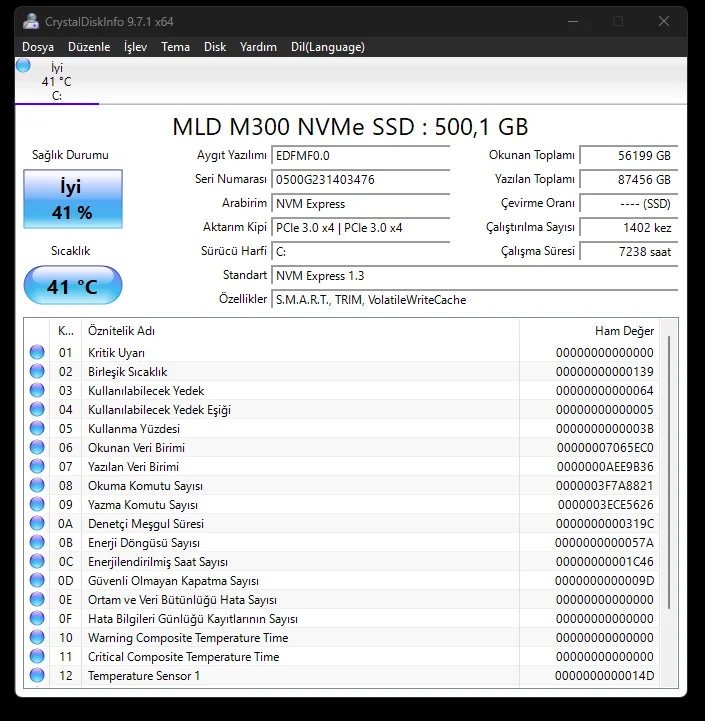705x721 pixels.
Task: Click status orb of Kullanılabilecek Yedek row 03
Action: click(x=37, y=390)
